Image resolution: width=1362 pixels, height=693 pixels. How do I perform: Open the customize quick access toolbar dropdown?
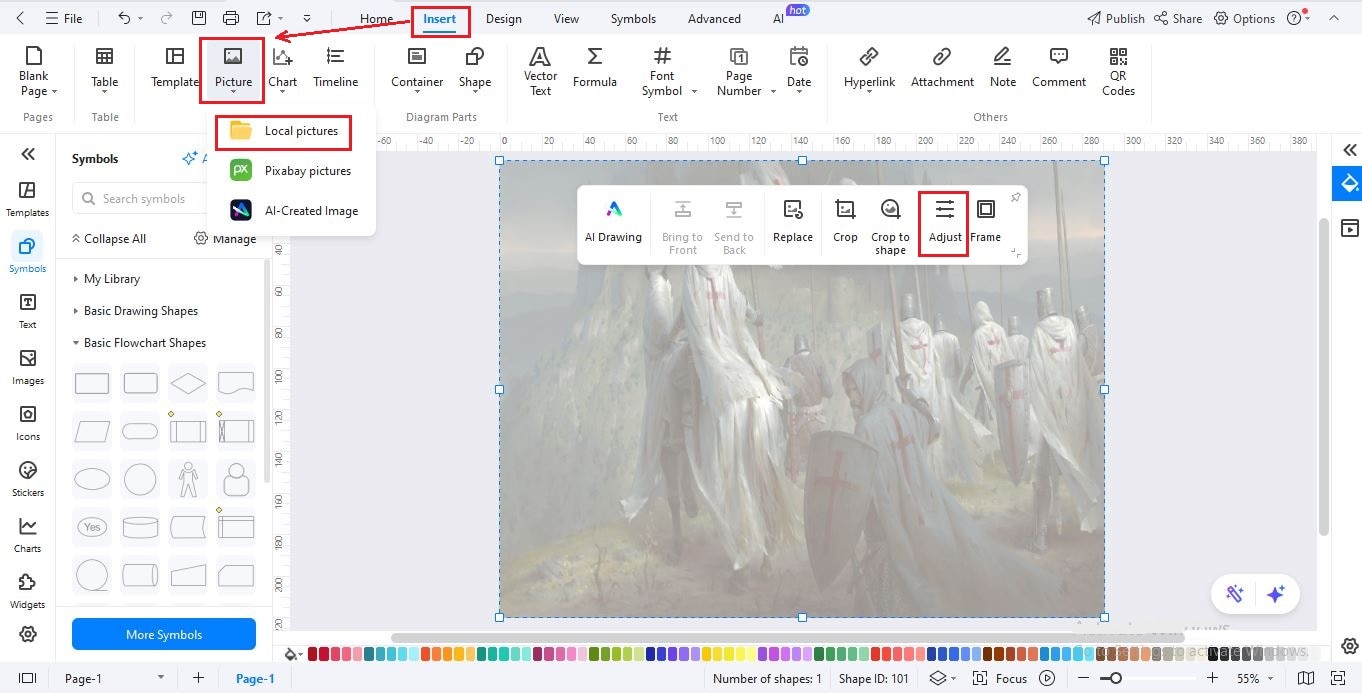[x=307, y=18]
